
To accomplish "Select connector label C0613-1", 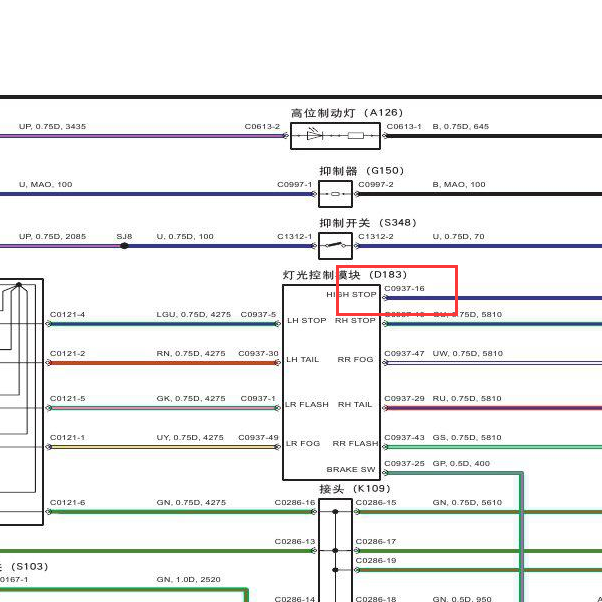I will point(404,126).
